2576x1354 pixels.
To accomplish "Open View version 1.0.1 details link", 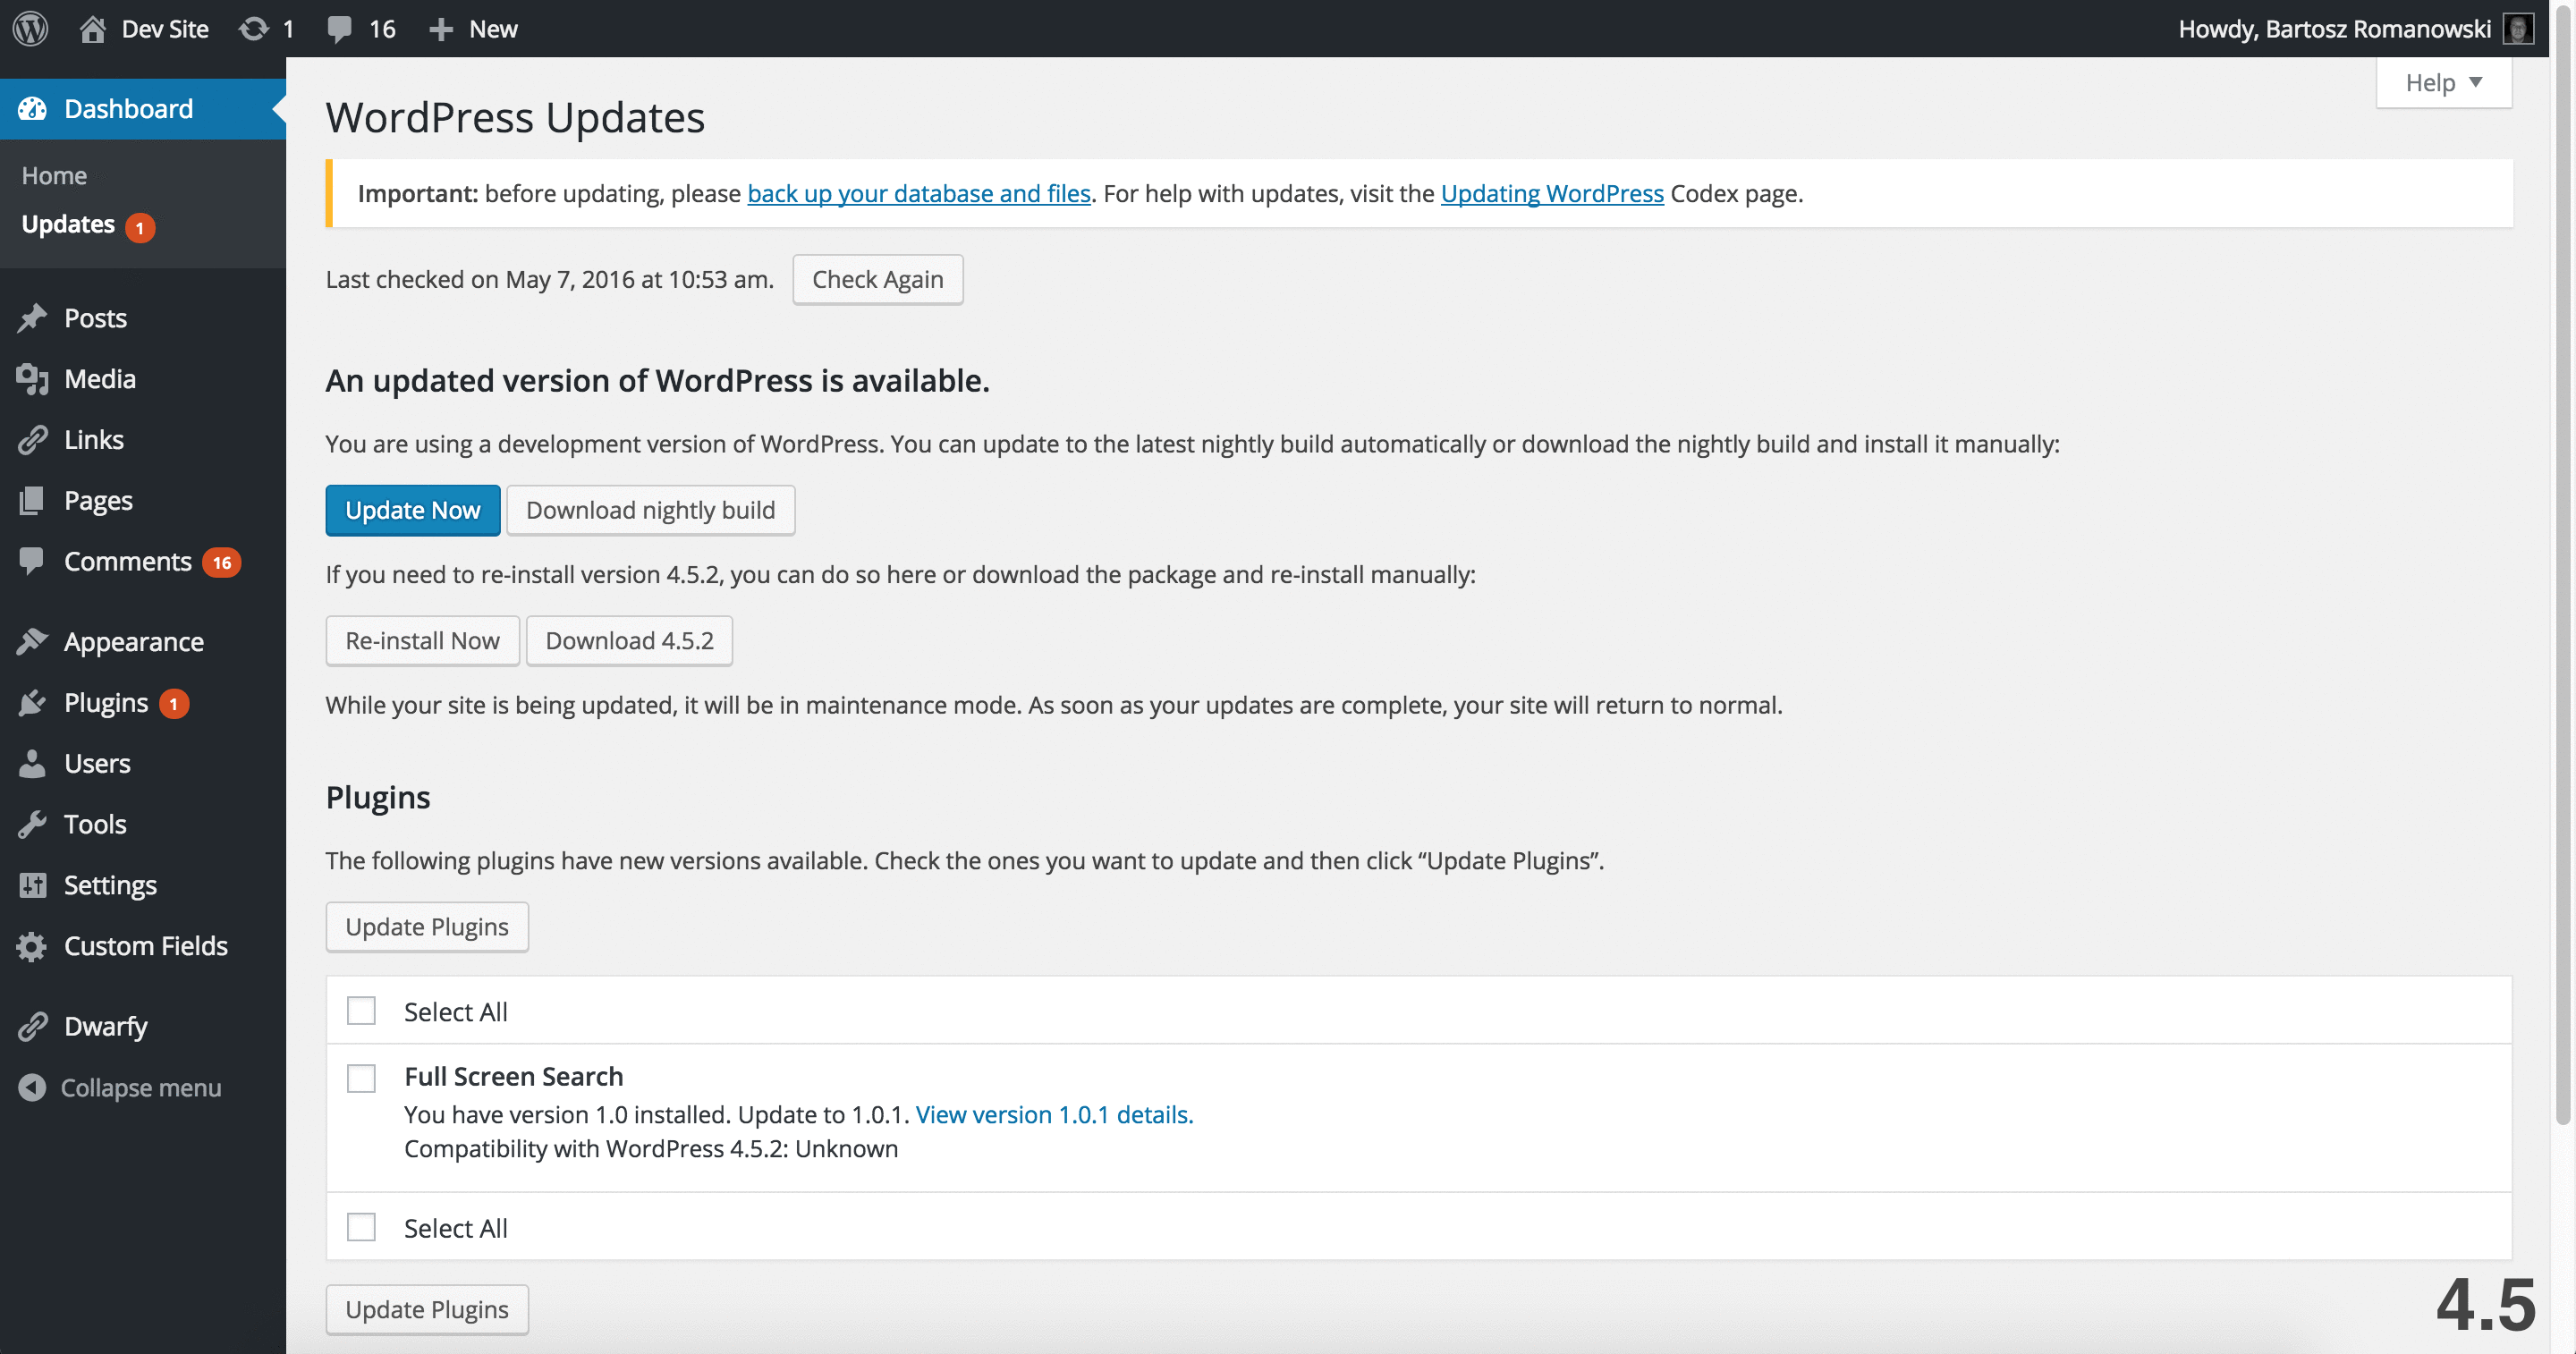I will point(1054,1114).
